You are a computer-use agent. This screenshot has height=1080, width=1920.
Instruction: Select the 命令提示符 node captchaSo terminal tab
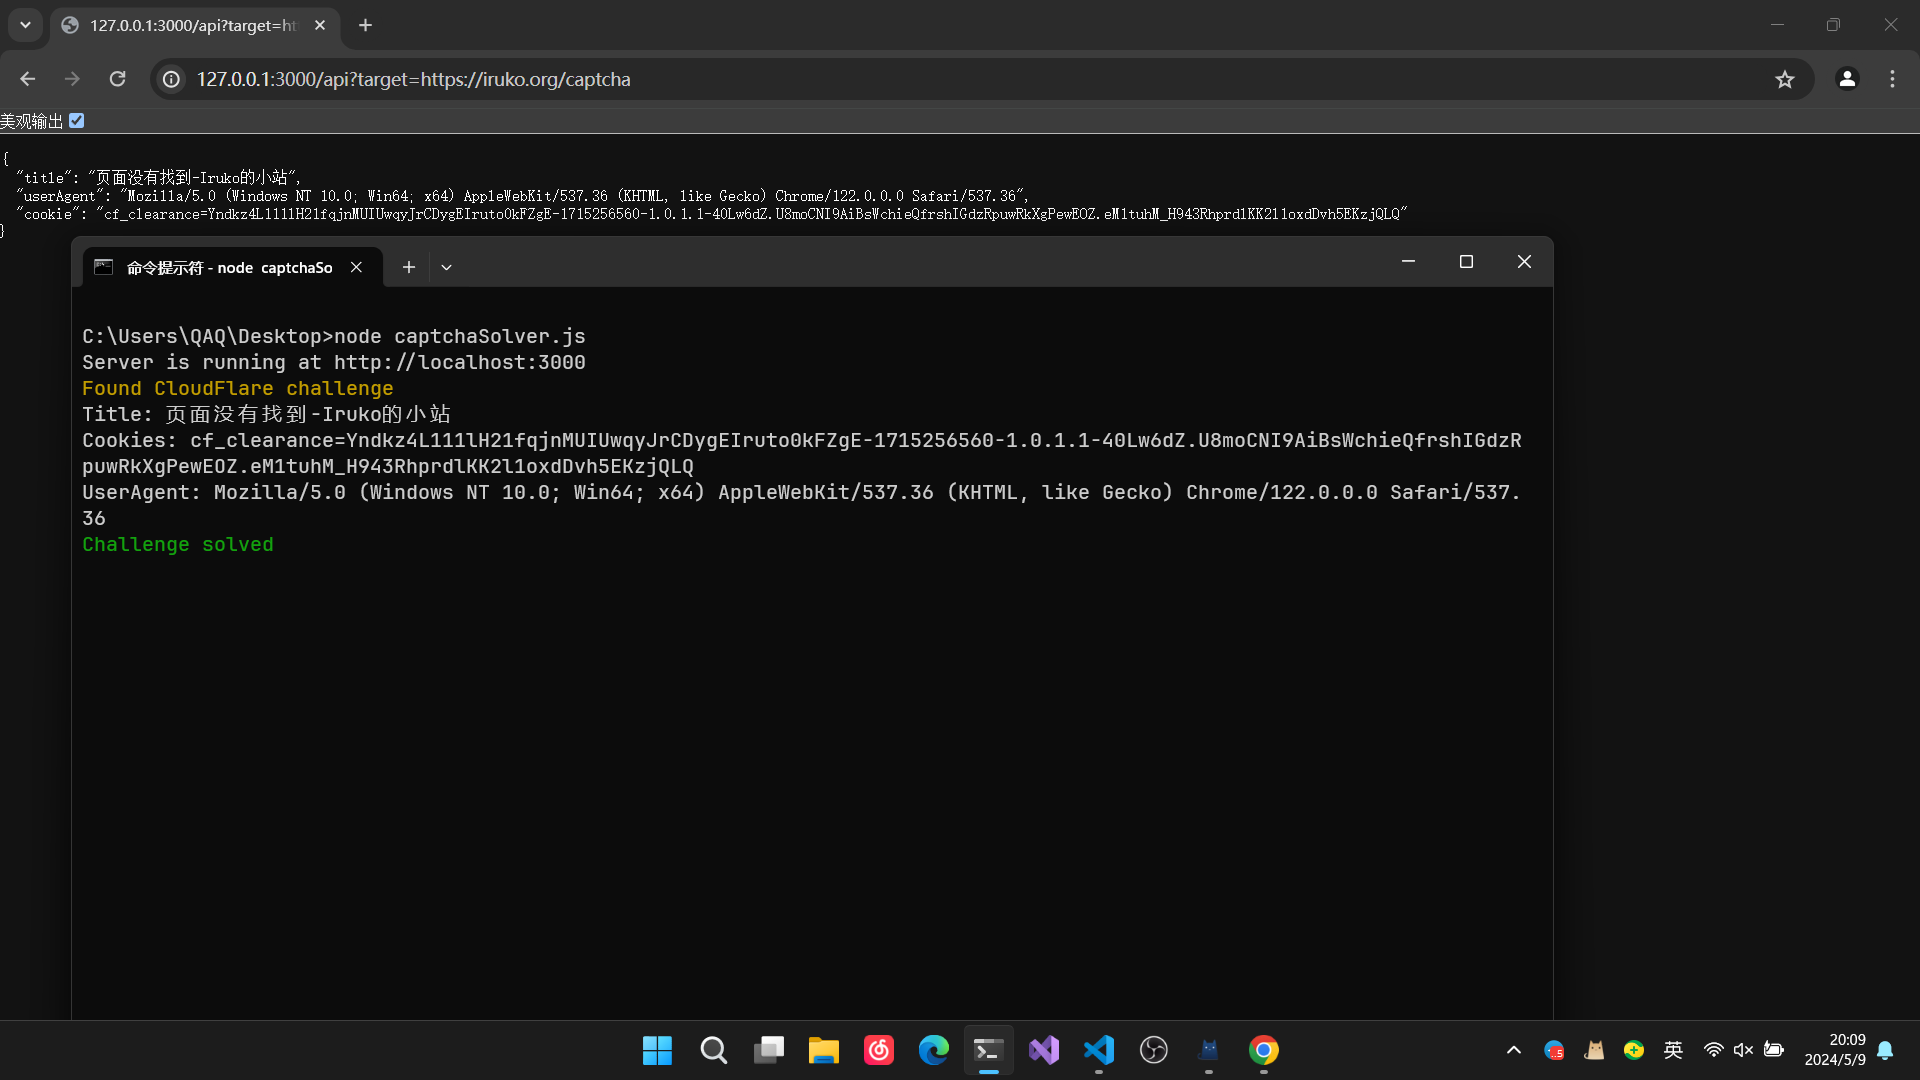229,267
